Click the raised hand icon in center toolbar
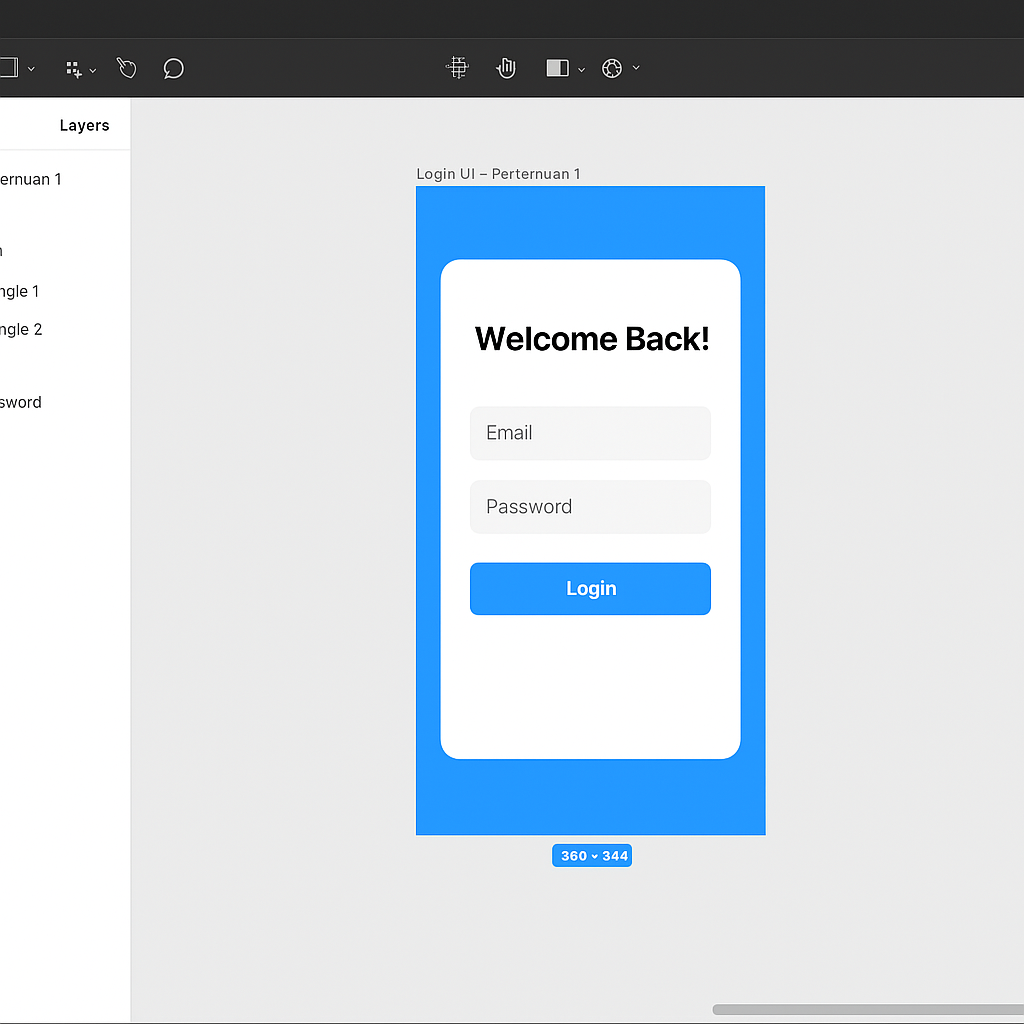The image size is (1024, 1024). point(506,68)
